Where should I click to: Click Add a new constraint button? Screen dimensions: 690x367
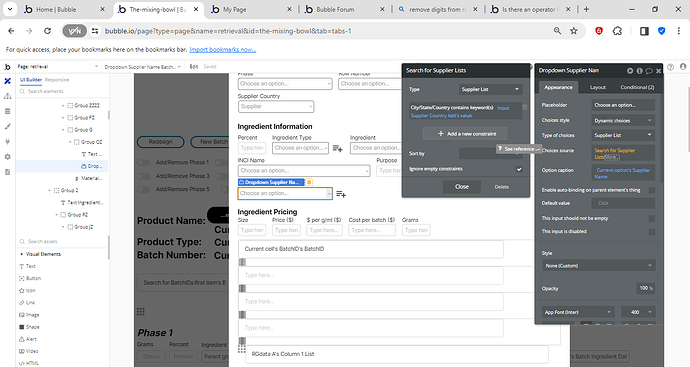click(466, 134)
